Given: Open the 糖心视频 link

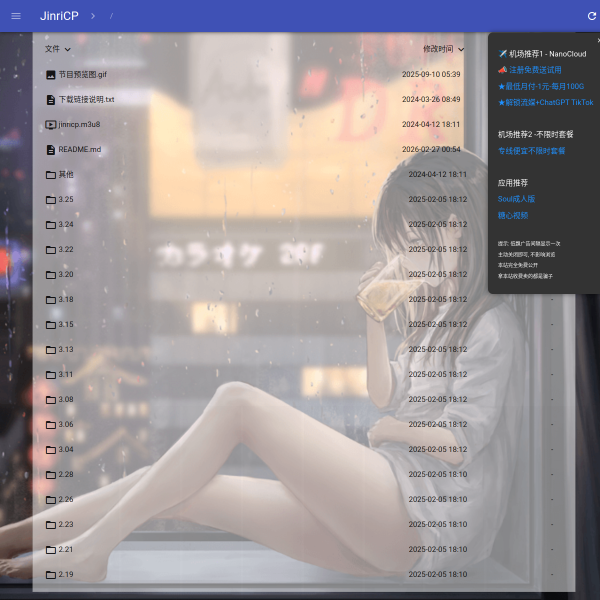Looking at the screenshot, I should click(x=513, y=215).
